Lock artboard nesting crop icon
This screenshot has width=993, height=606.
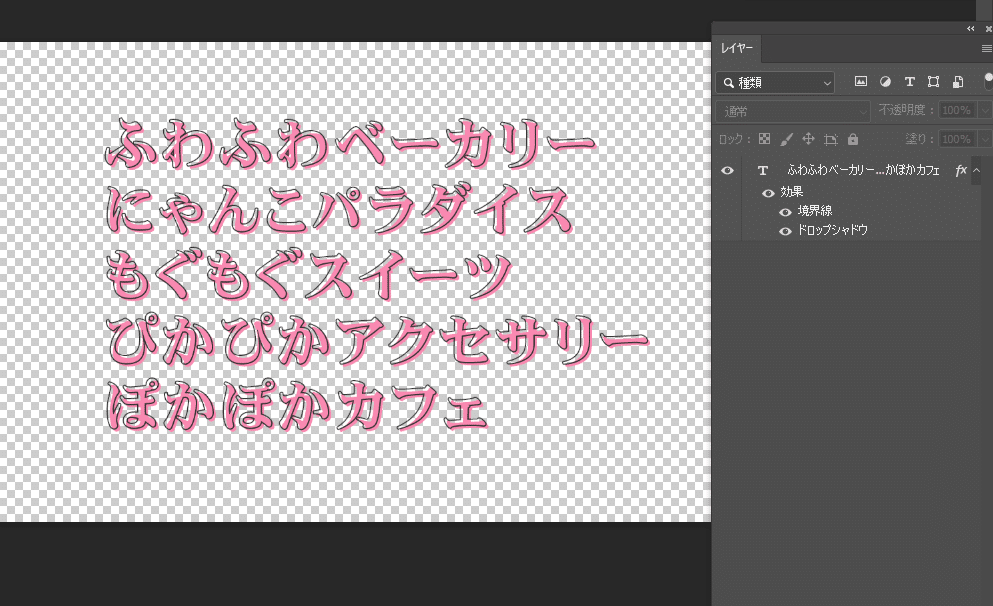pyautogui.click(x=831, y=139)
